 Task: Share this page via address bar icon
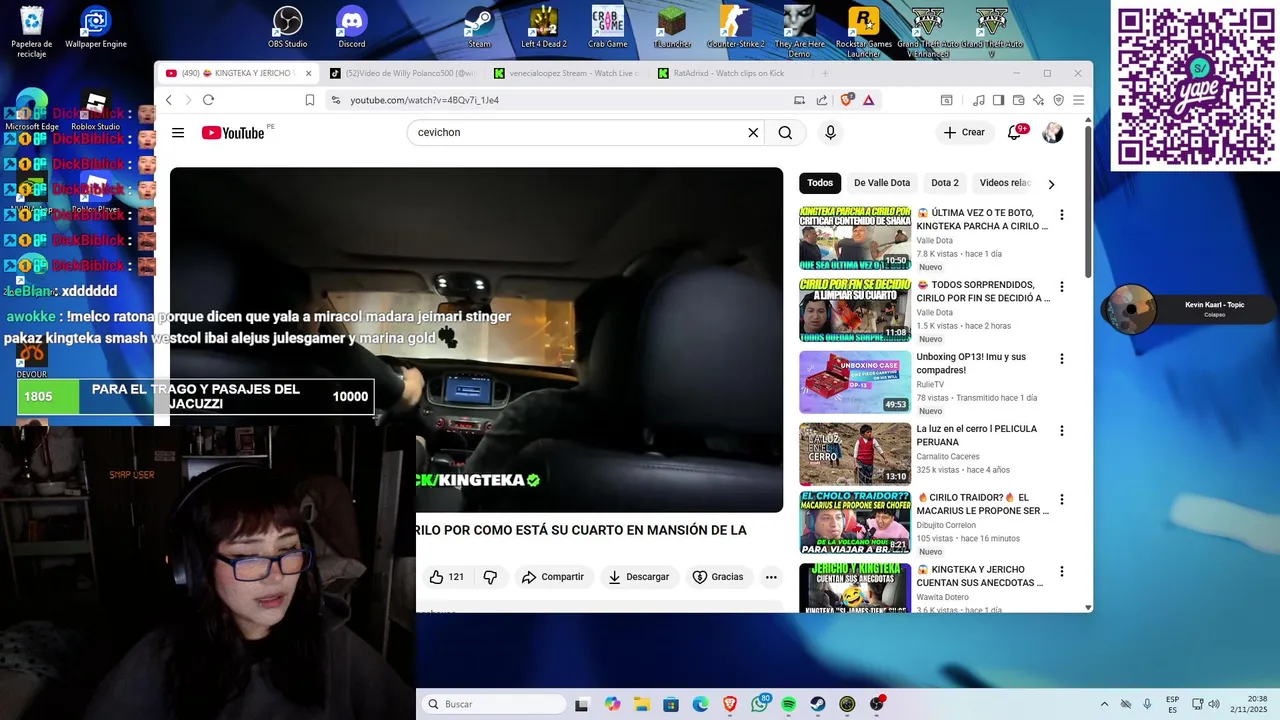click(x=822, y=100)
